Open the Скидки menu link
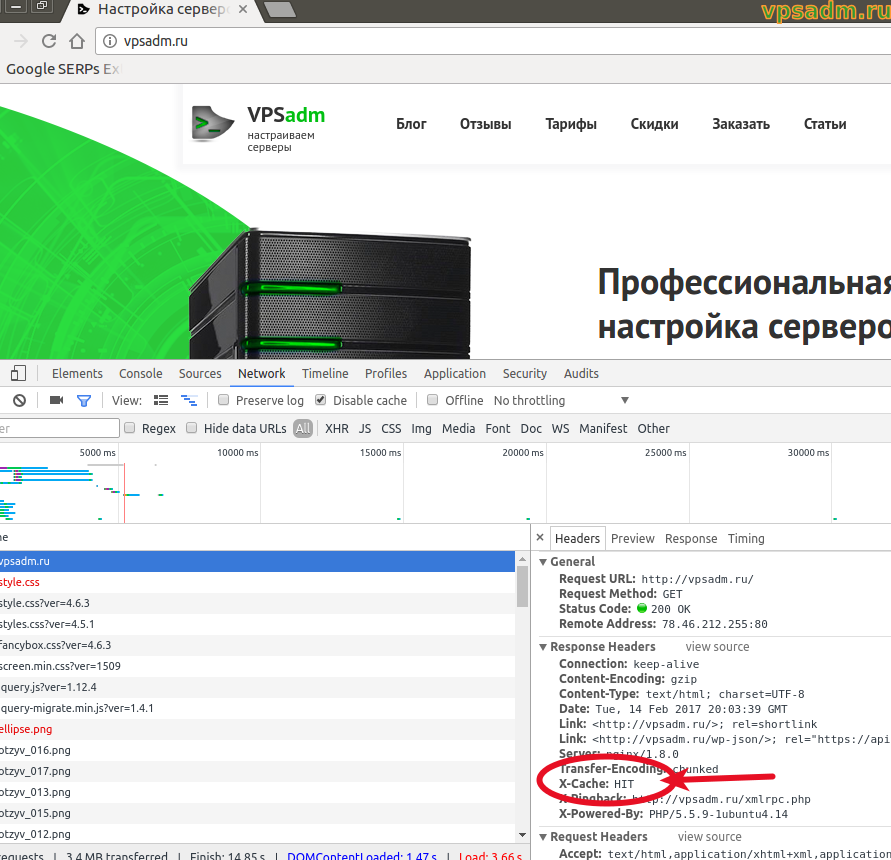 coord(654,124)
